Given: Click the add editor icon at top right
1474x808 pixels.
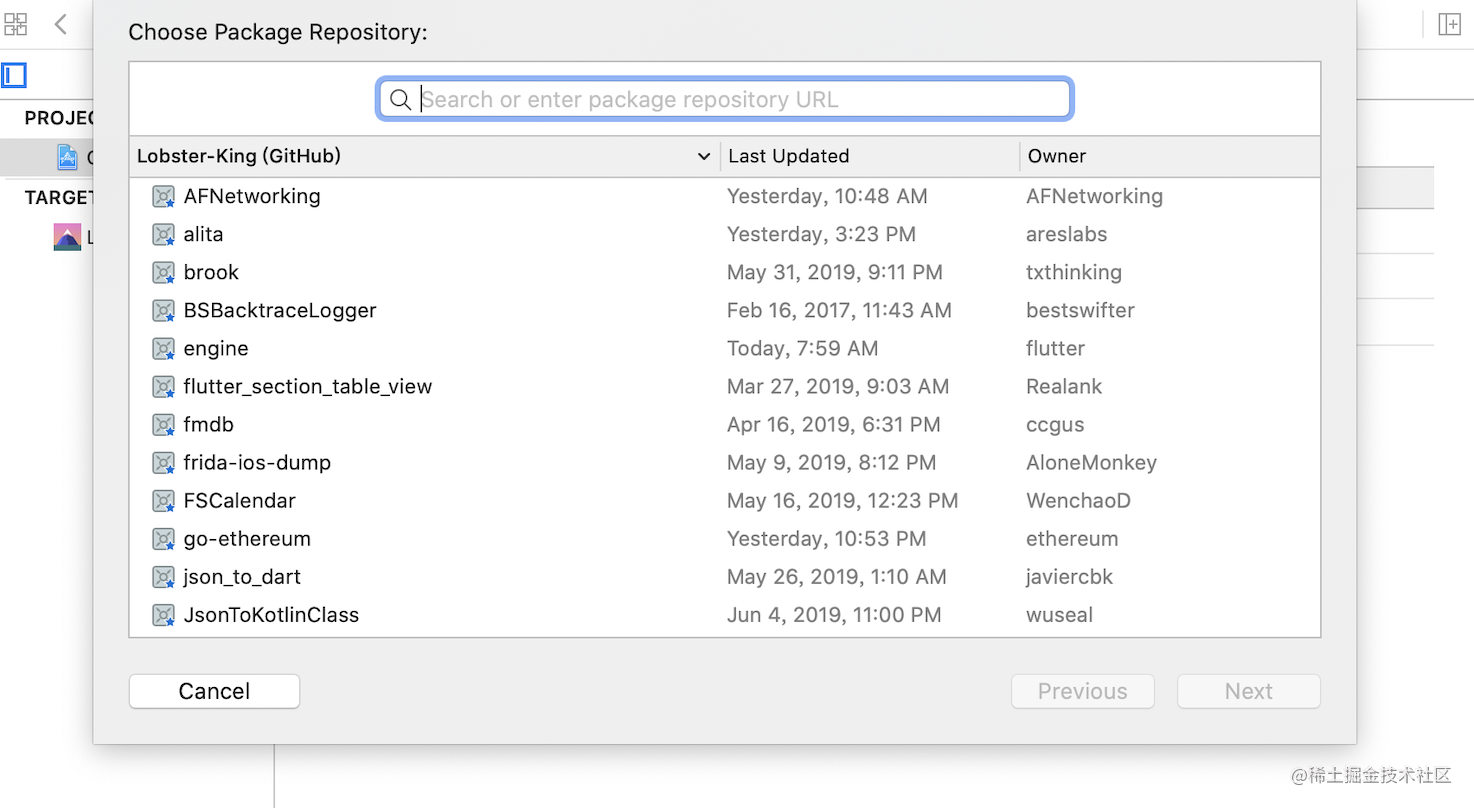Looking at the screenshot, I should [1449, 25].
